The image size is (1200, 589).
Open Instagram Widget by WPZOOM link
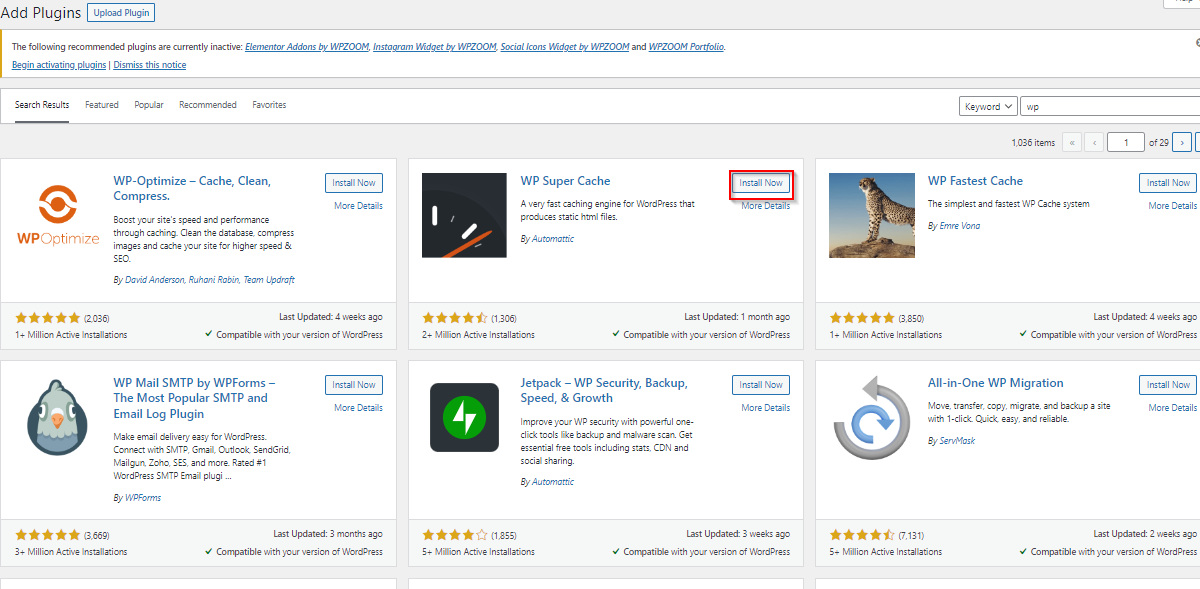[x=434, y=47]
